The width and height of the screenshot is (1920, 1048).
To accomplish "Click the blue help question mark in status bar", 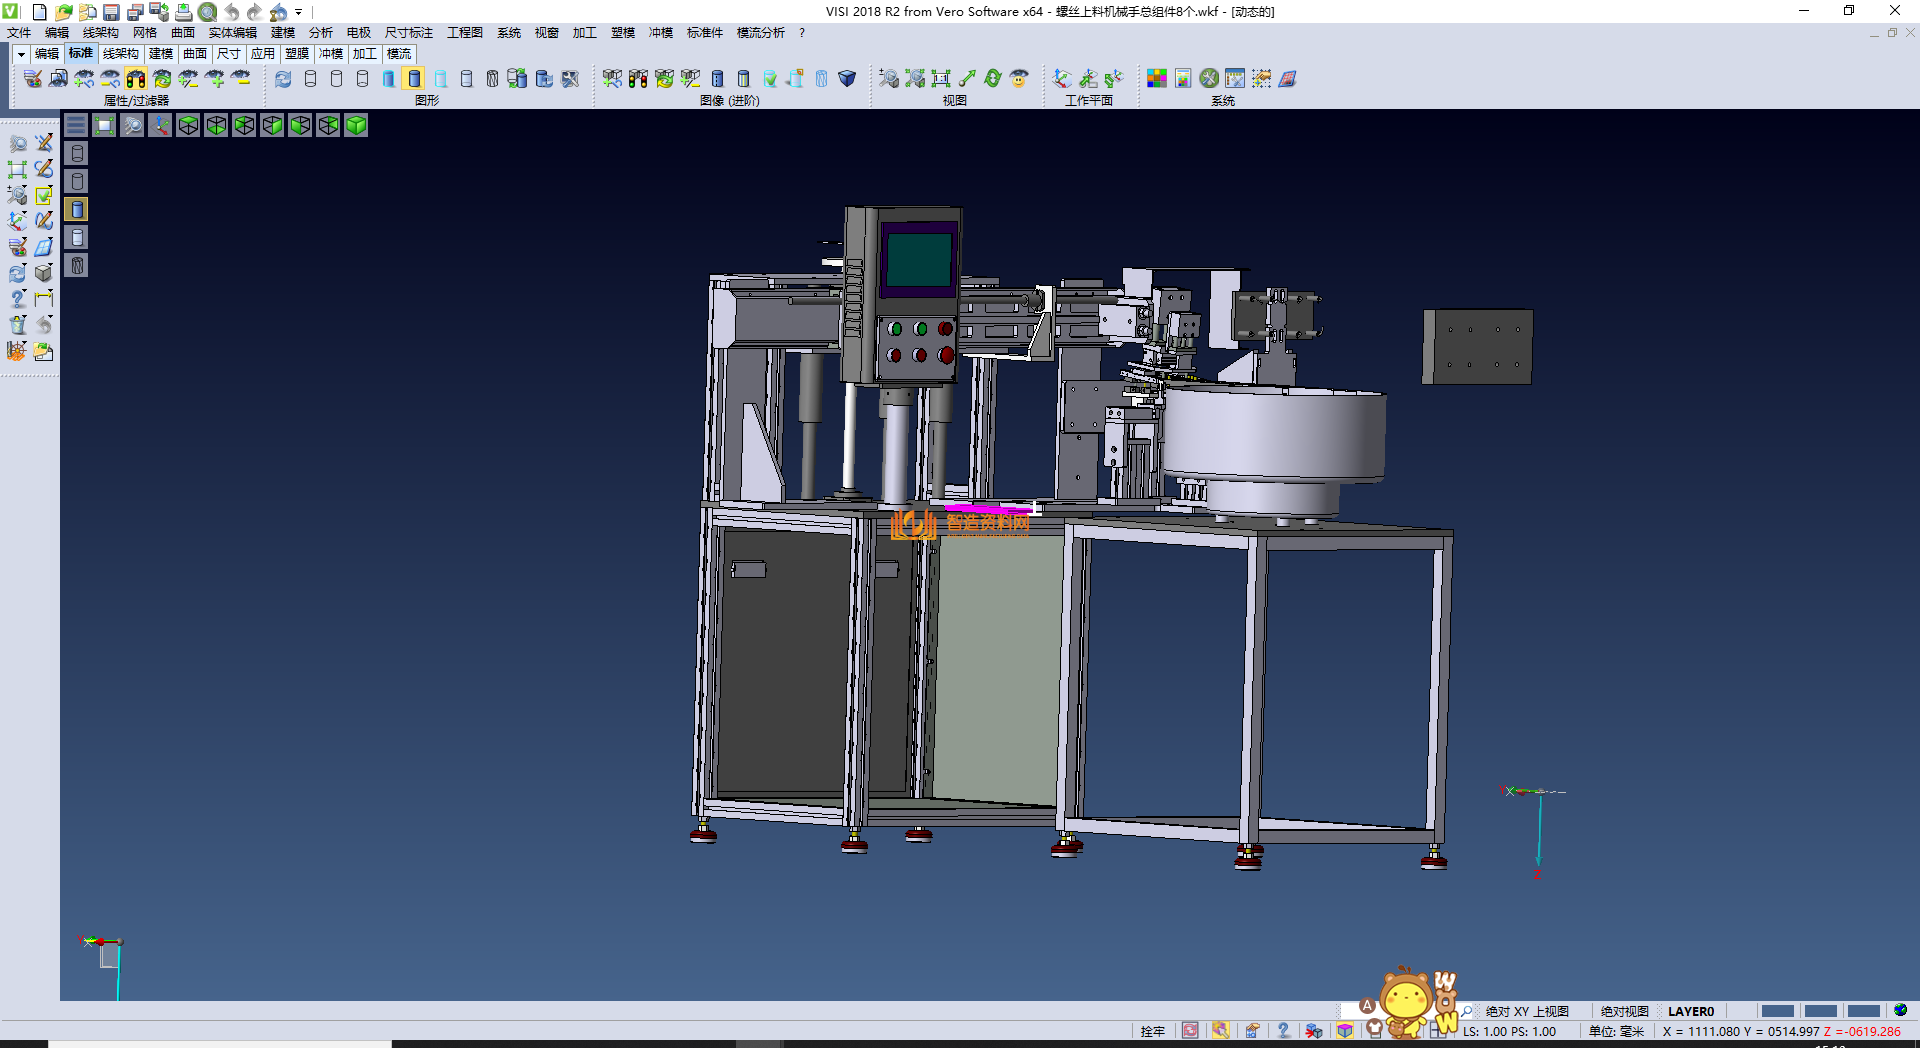I will point(1283,1031).
